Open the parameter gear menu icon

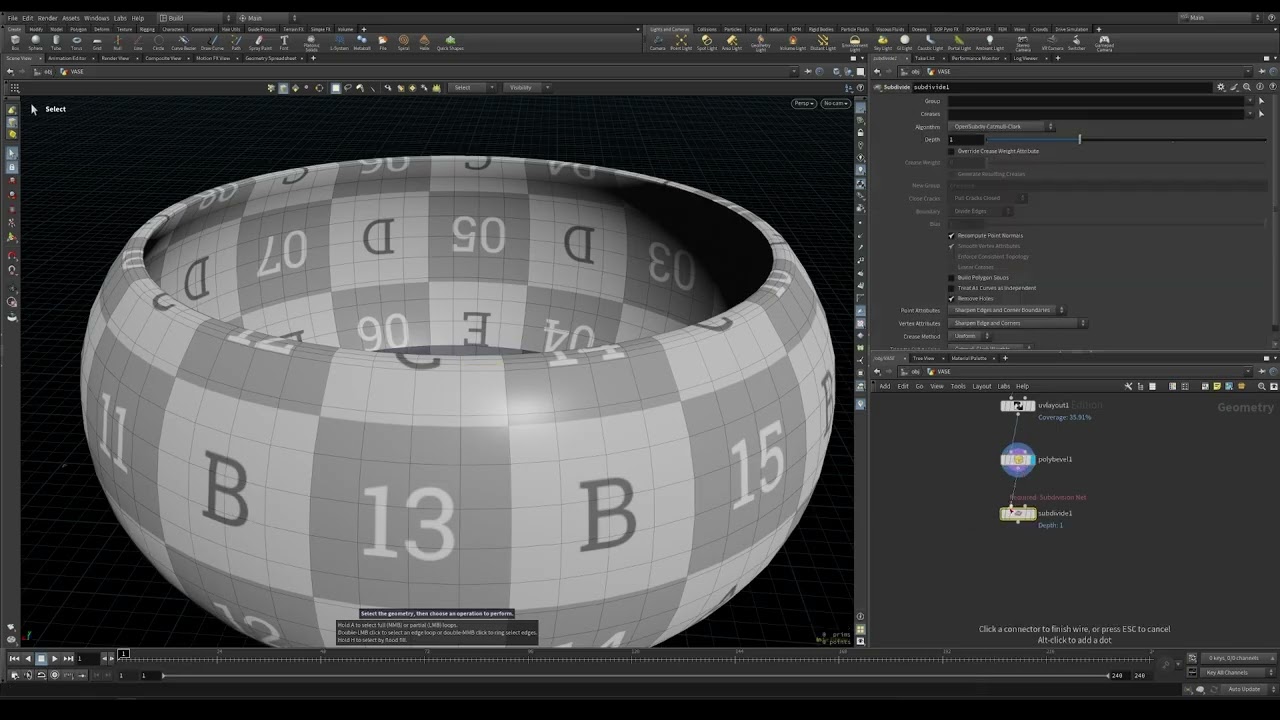(1220, 87)
